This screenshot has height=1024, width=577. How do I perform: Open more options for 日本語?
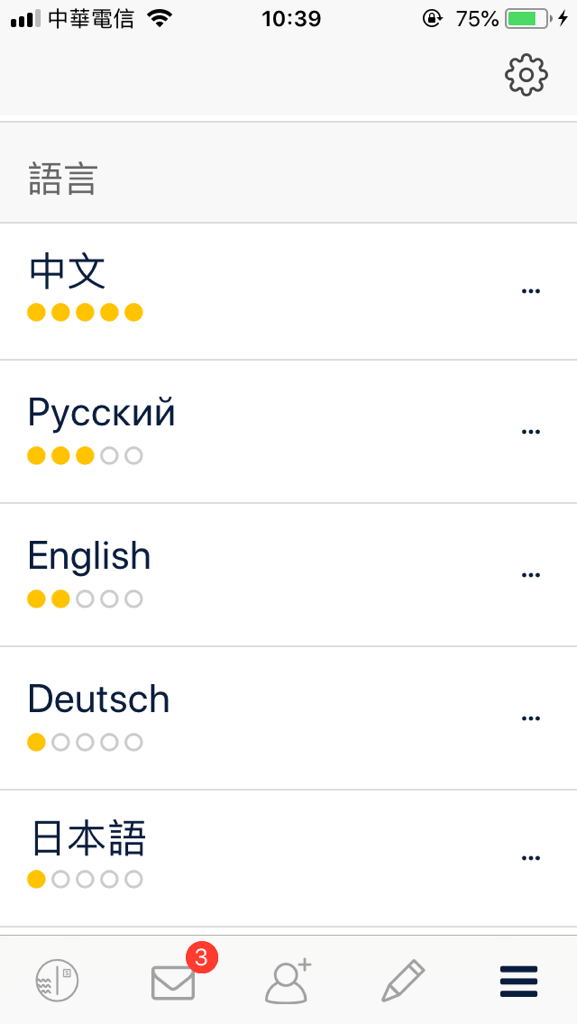(x=531, y=858)
